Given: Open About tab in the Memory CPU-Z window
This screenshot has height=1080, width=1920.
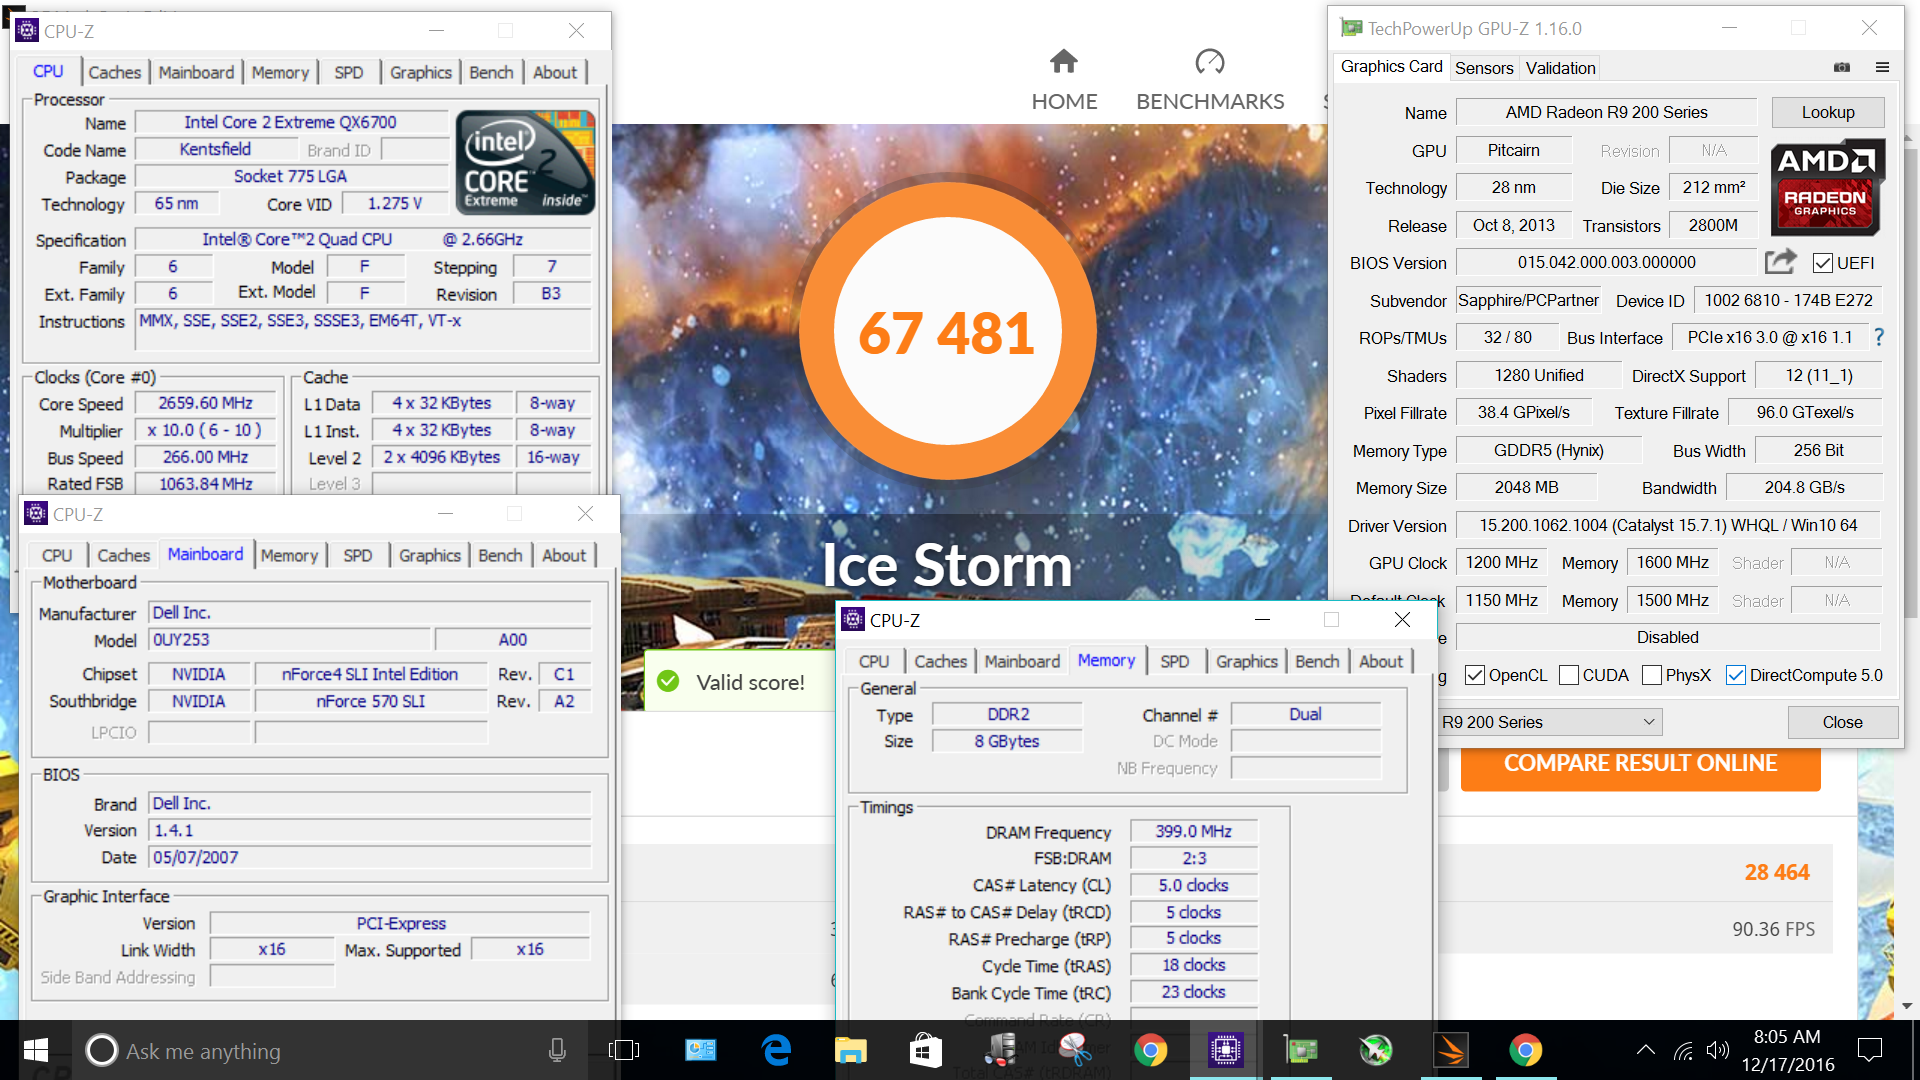Looking at the screenshot, I should pyautogui.click(x=1380, y=661).
